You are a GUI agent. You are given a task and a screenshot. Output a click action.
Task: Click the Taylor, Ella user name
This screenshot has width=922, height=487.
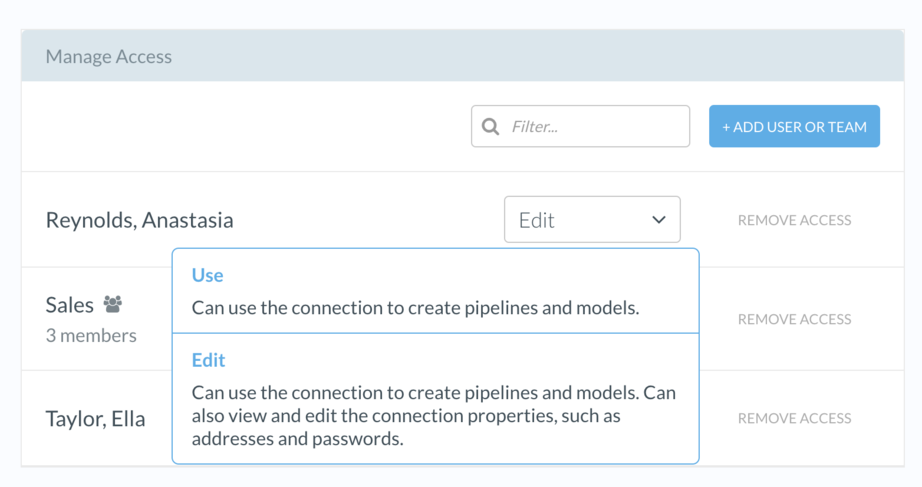coord(95,419)
